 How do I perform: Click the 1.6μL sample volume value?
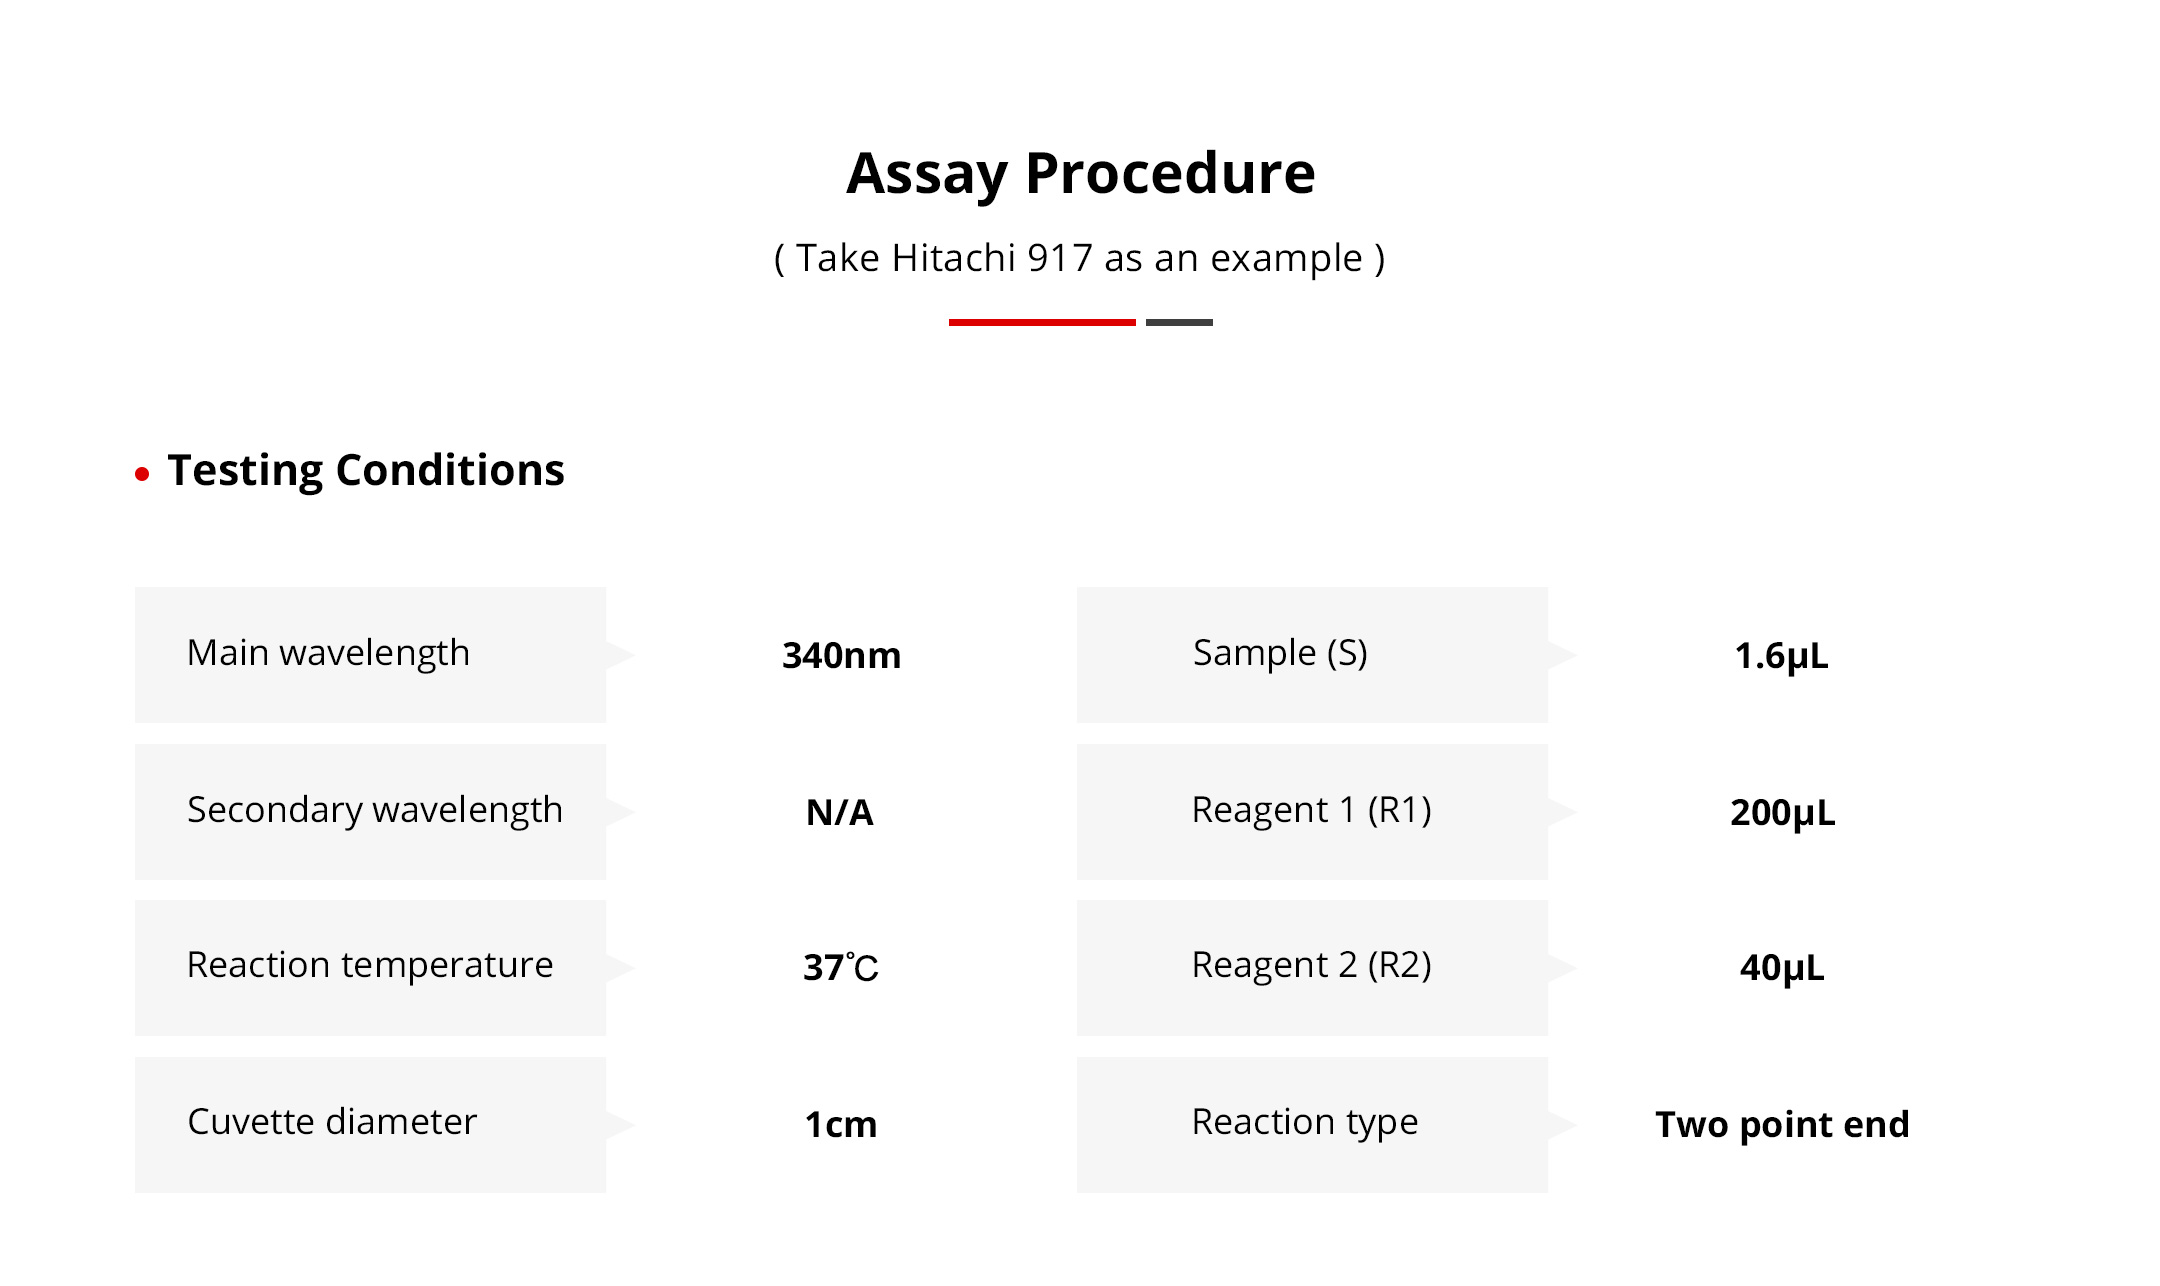tap(1781, 656)
